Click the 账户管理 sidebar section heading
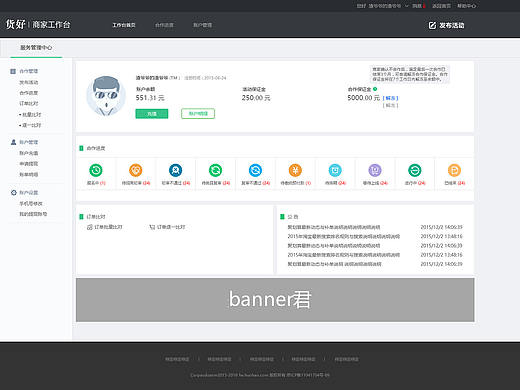Screen dimensions: 520x390 [x=29, y=142]
